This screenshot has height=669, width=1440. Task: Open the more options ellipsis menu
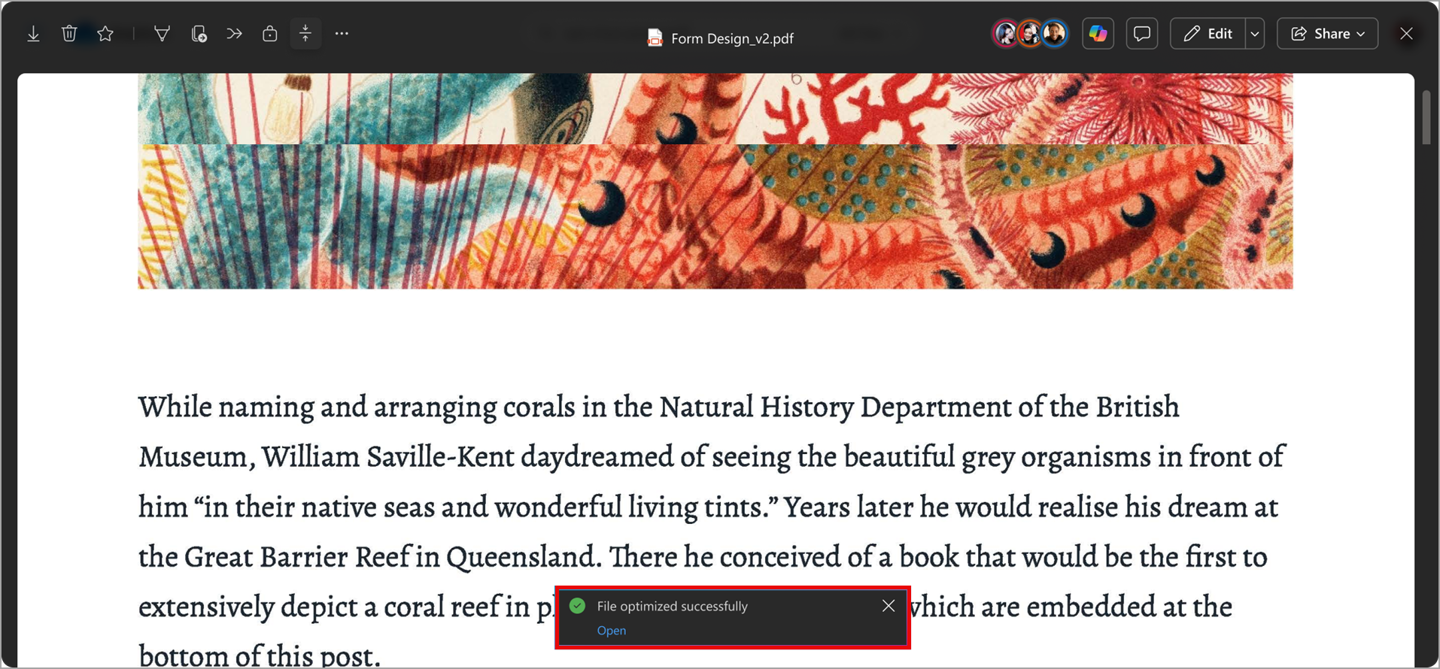coord(342,34)
